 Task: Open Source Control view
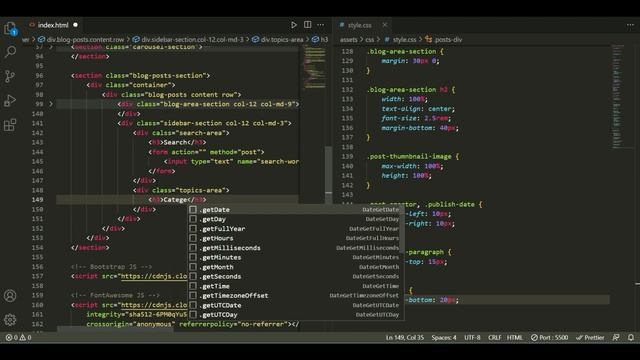[10, 76]
